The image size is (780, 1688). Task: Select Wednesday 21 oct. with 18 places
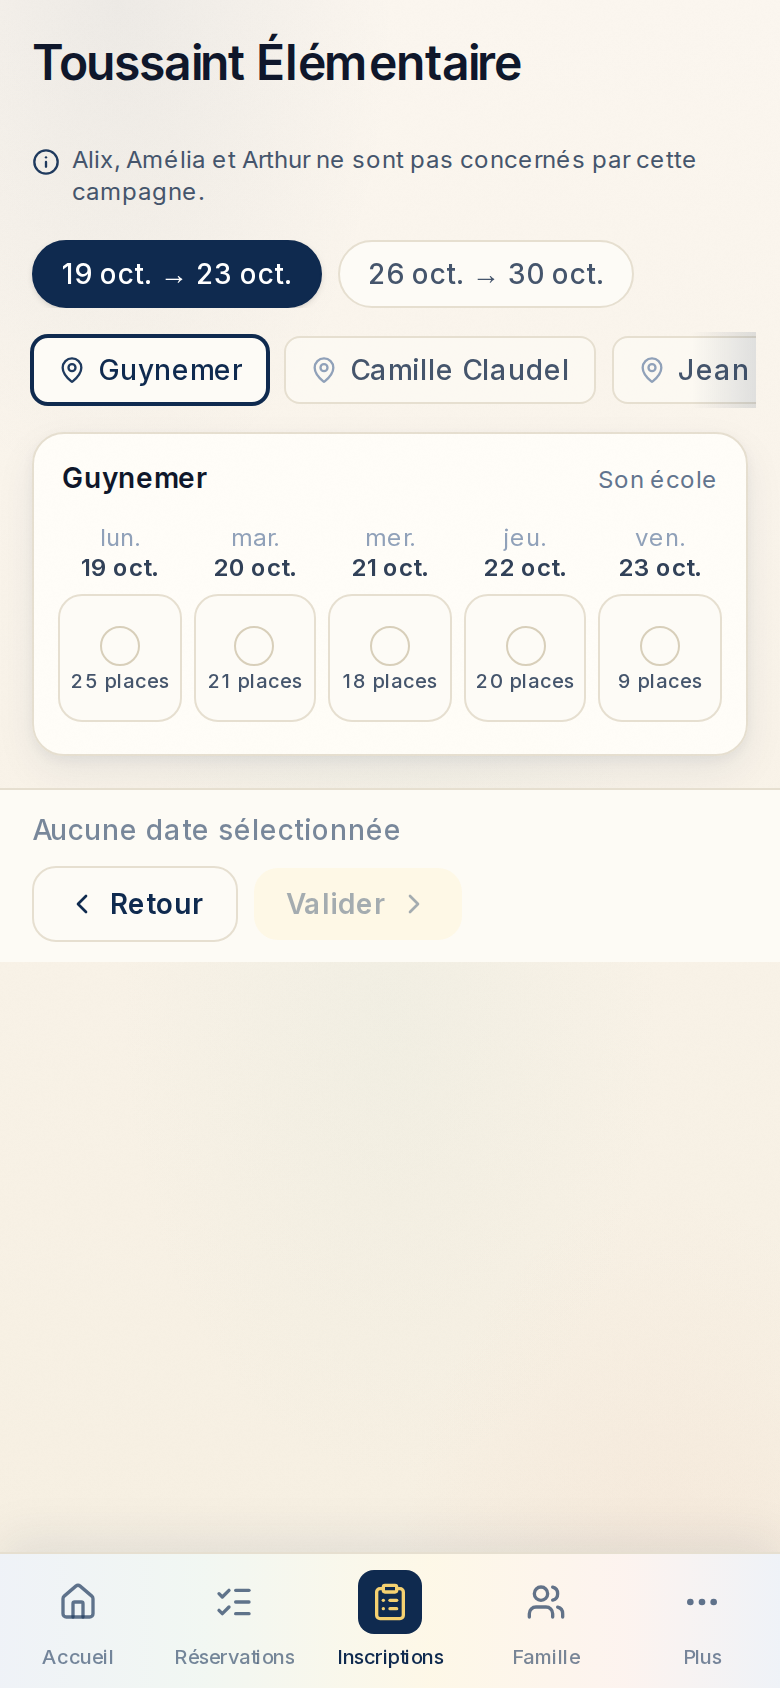pyautogui.click(x=390, y=658)
